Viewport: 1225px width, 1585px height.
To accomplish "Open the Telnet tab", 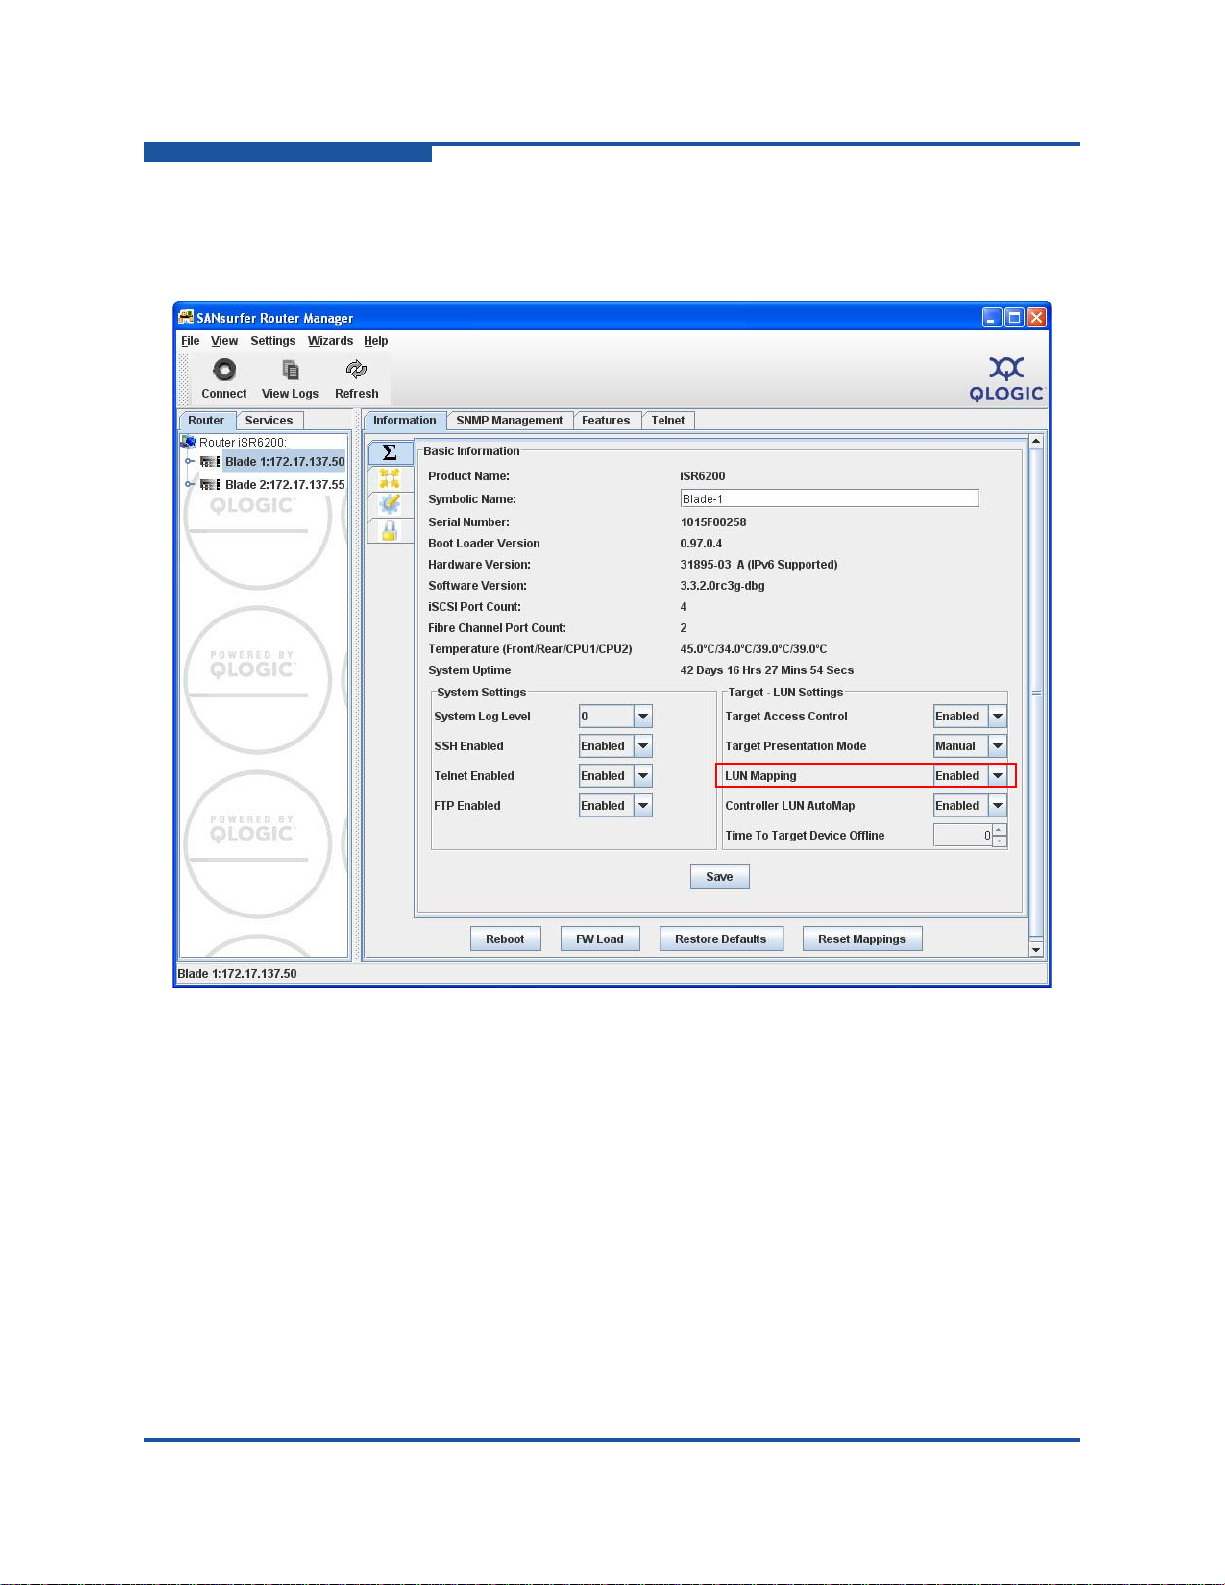I will (x=668, y=421).
